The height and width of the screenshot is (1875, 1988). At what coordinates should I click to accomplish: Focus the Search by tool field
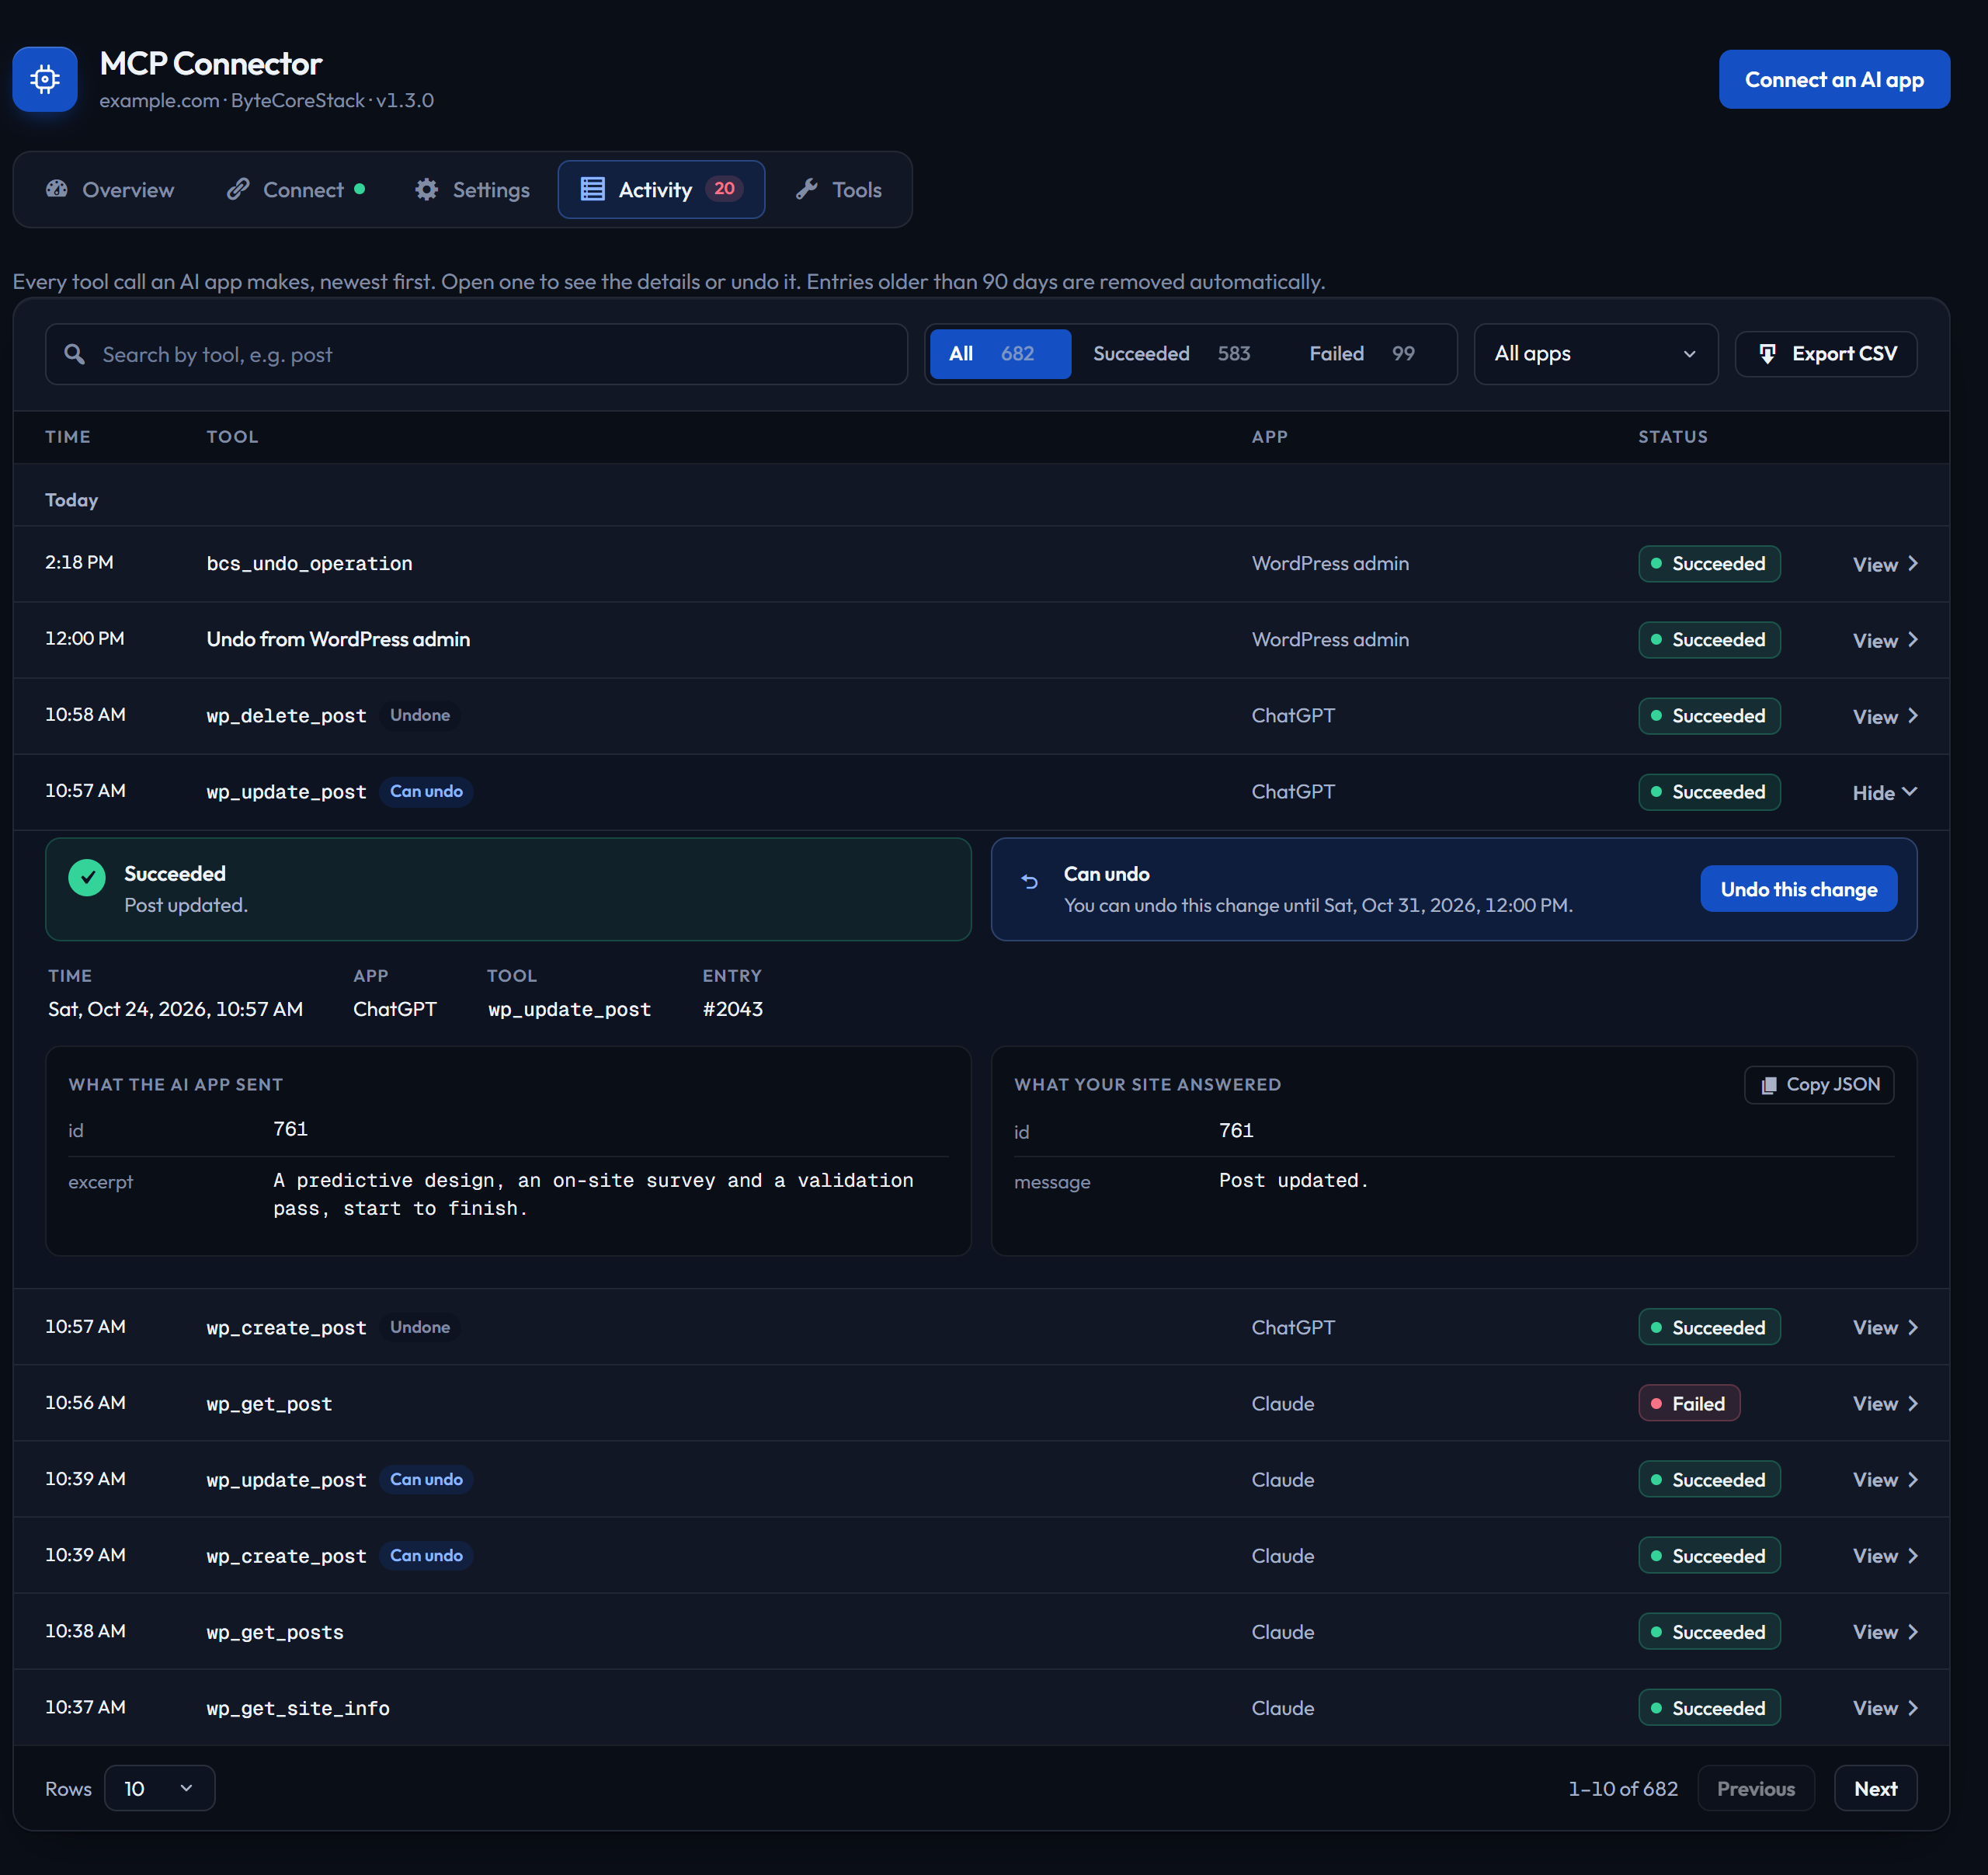click(476, 354)
